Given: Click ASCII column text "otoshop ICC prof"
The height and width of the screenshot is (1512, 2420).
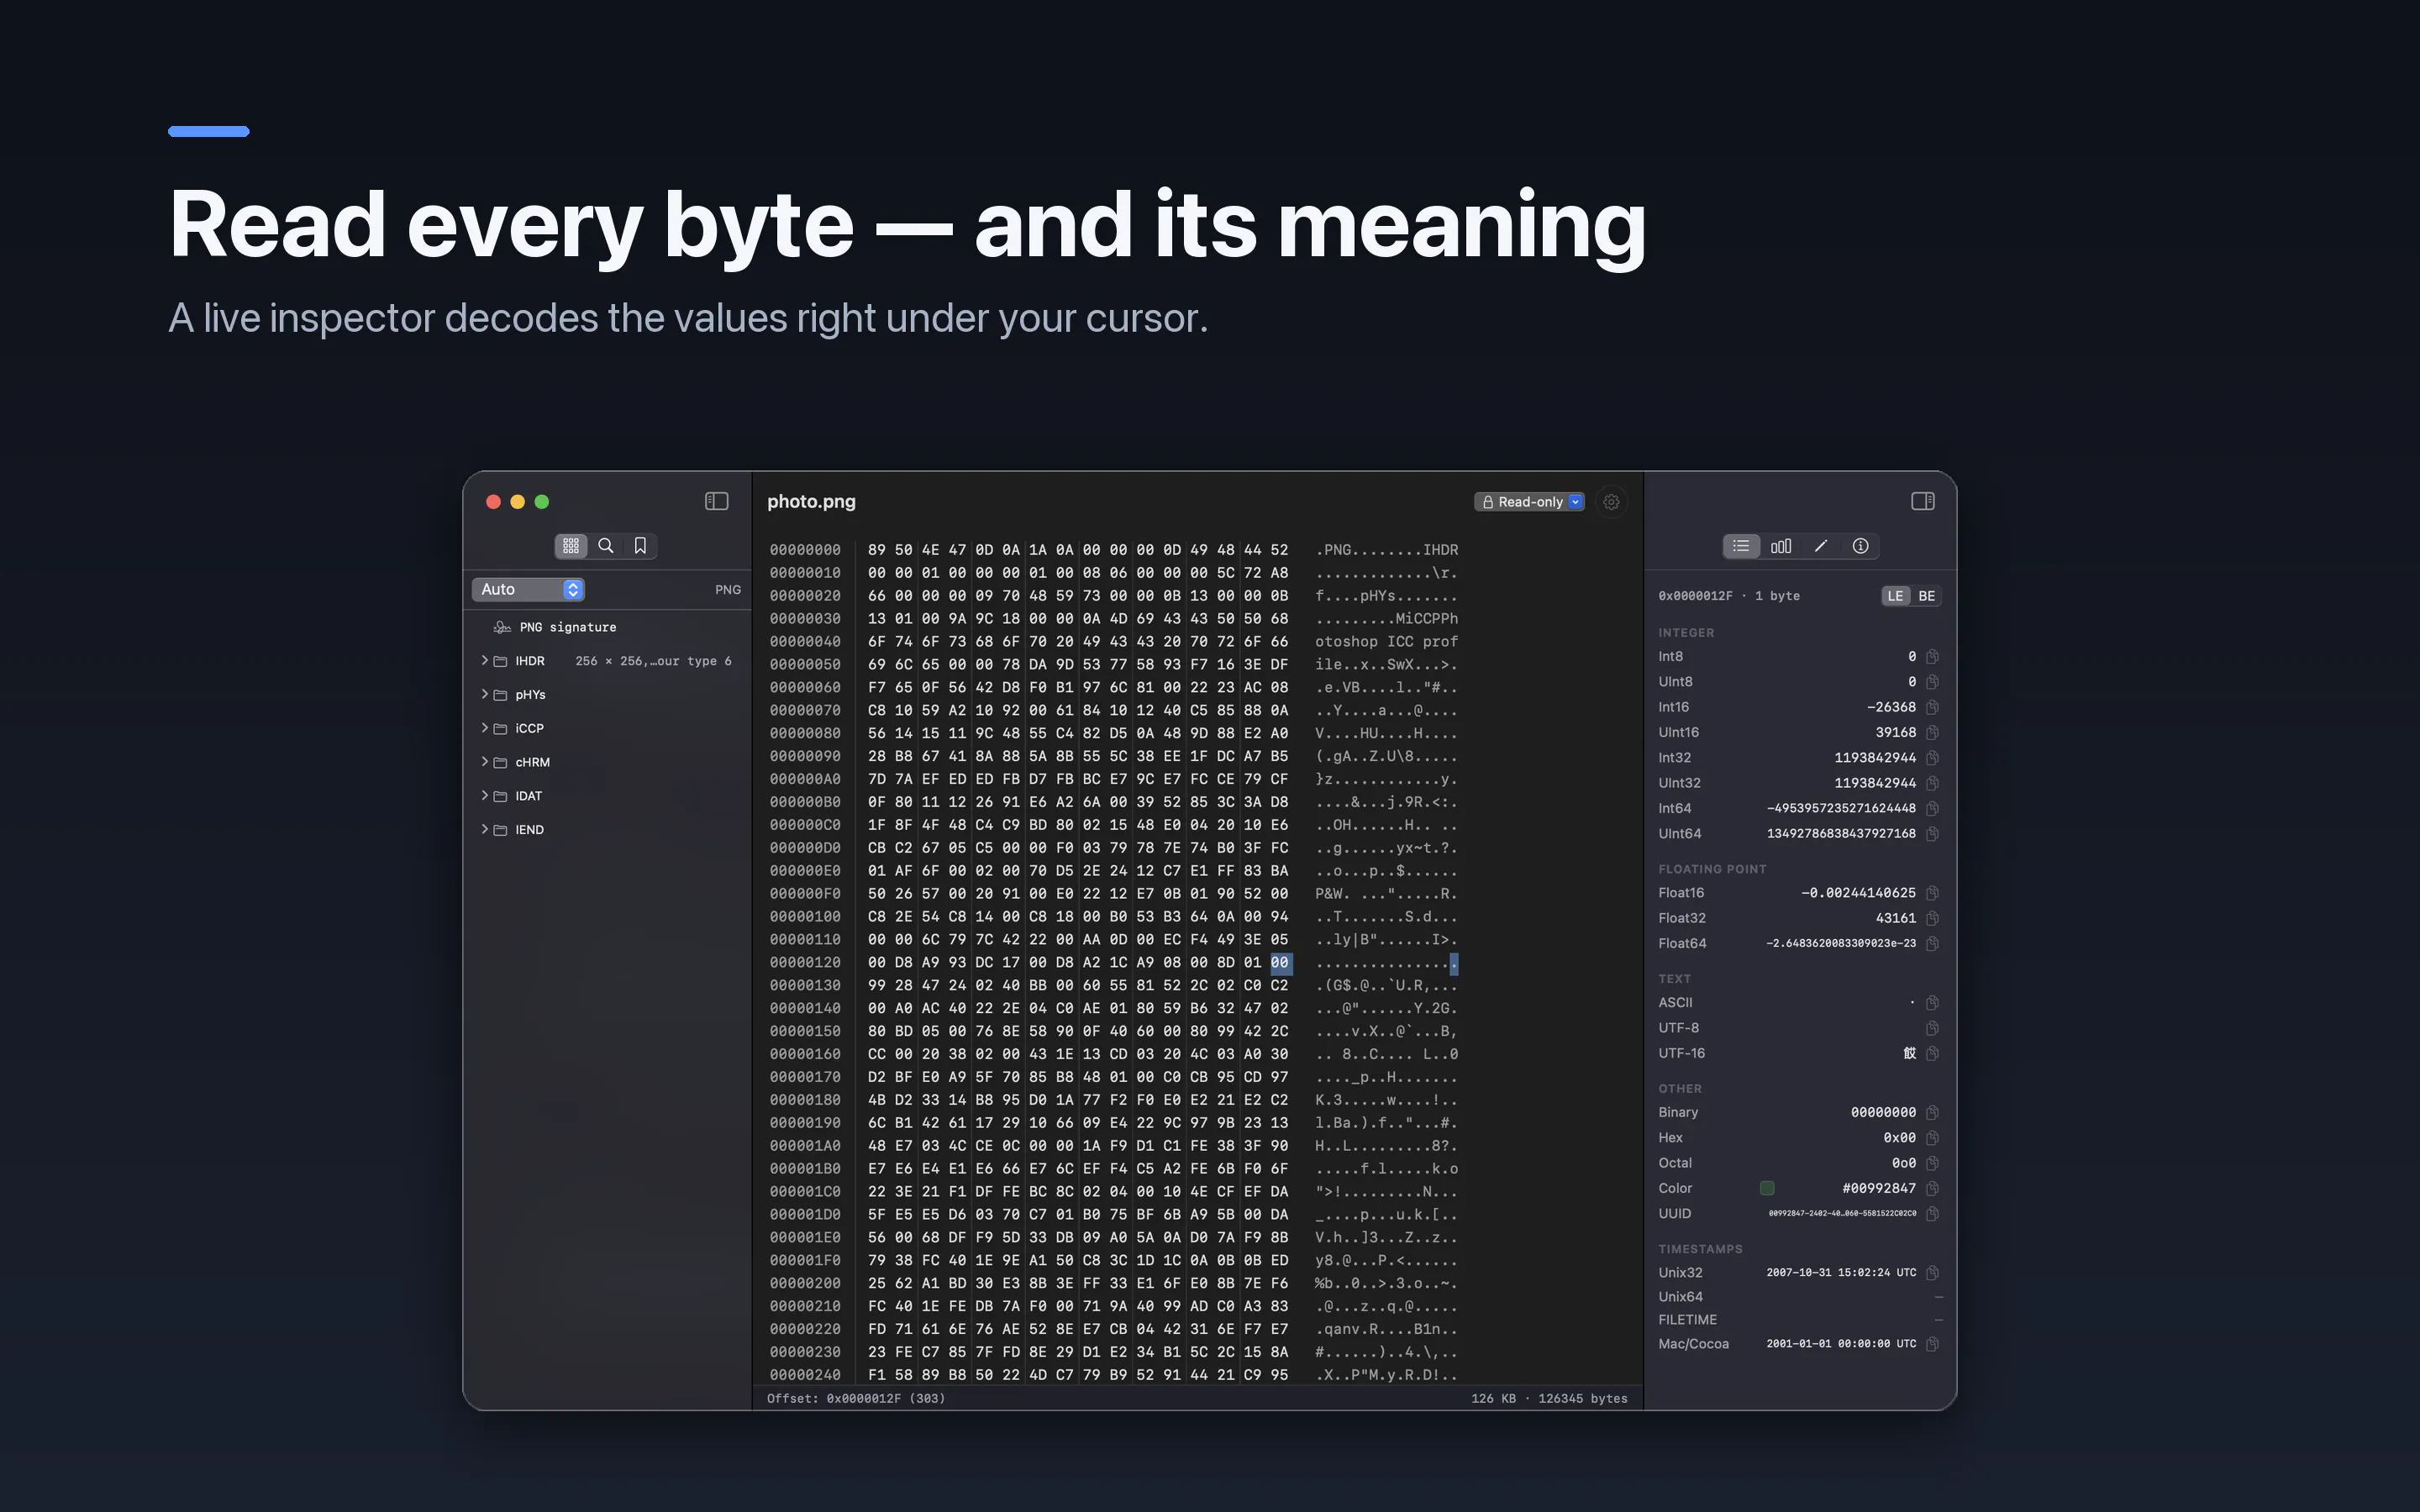Looking at the screenshot, I should pos(1386,642).
